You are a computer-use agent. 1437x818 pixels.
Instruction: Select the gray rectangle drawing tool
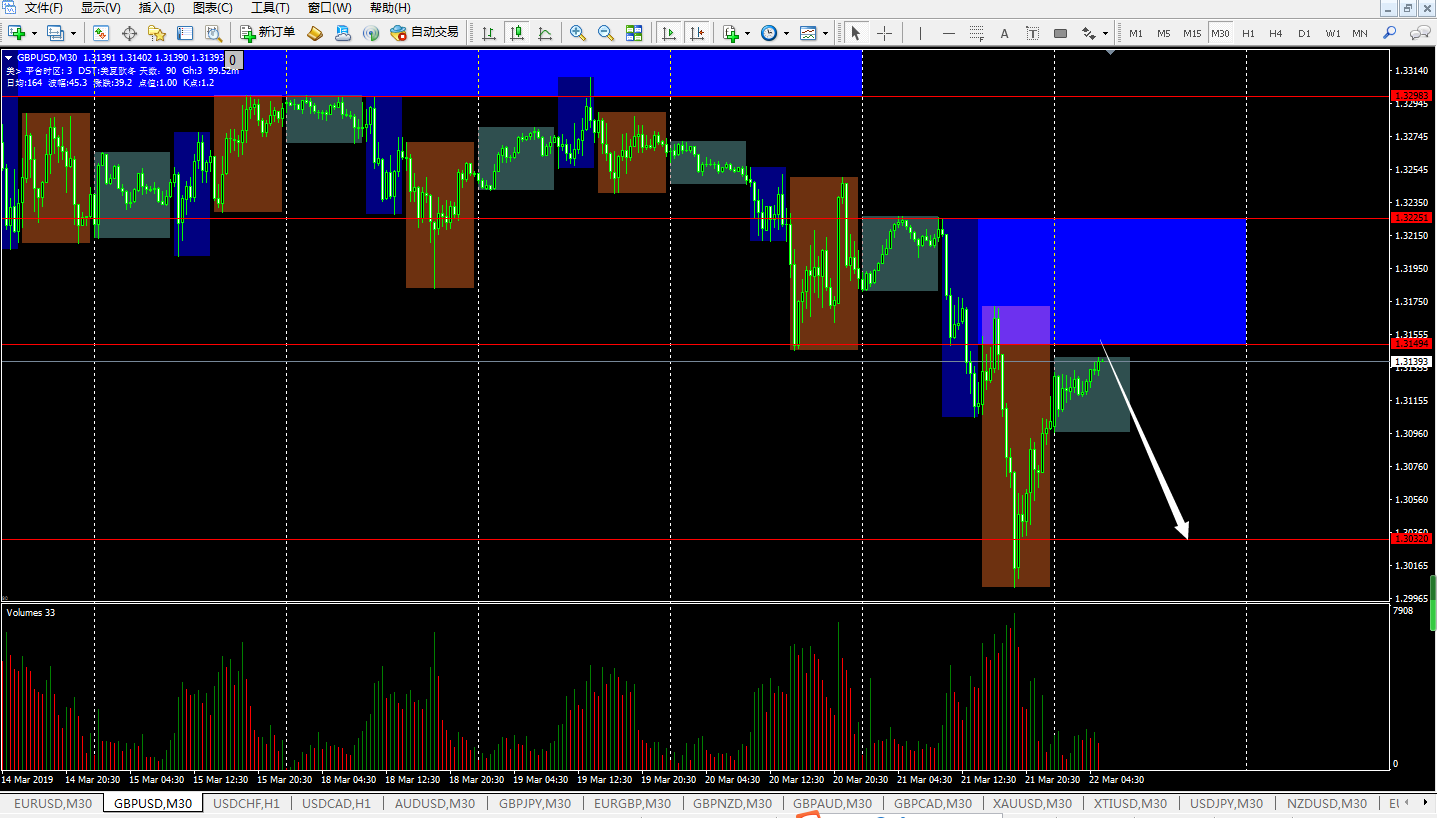[x=1061, y=33]
